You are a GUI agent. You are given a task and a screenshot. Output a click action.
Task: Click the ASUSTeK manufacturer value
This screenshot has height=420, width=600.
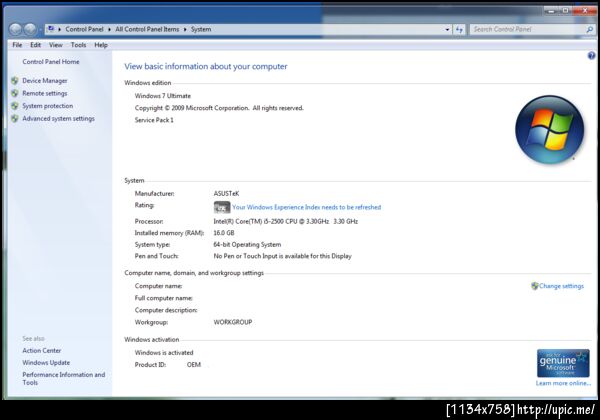pos(226,194)
